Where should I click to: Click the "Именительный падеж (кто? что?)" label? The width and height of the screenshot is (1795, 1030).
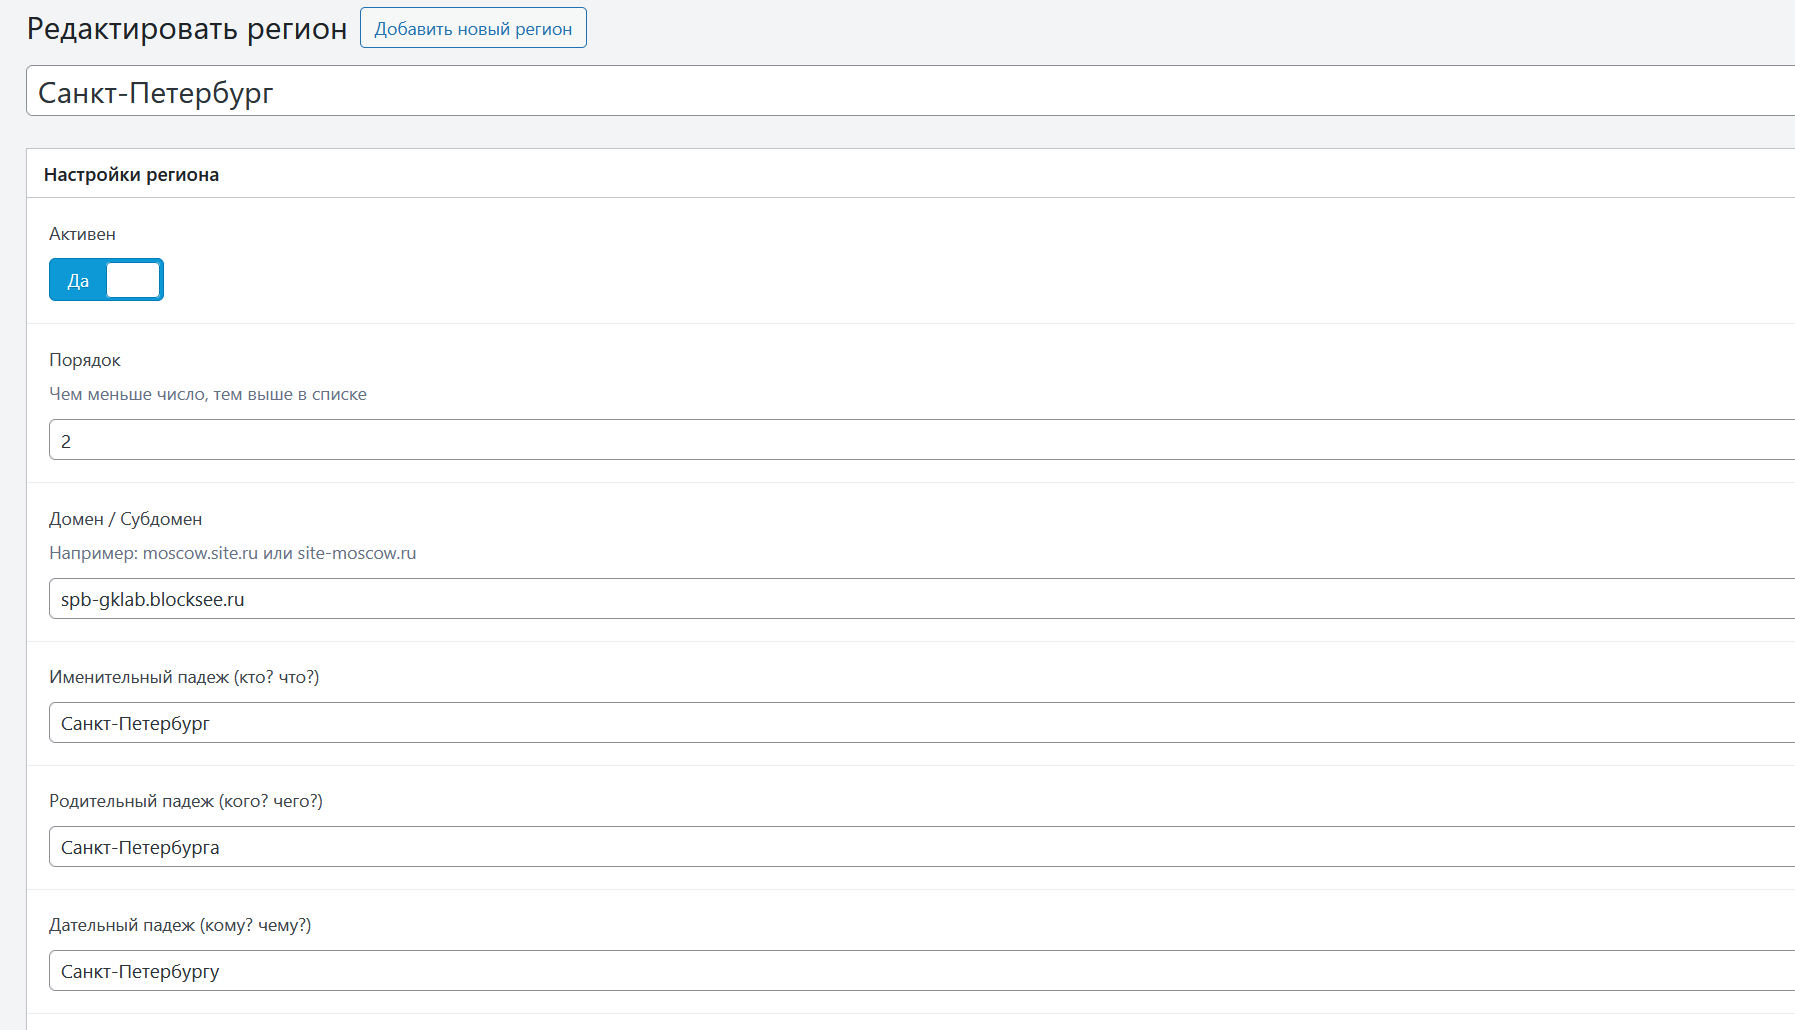pos(184,677)
